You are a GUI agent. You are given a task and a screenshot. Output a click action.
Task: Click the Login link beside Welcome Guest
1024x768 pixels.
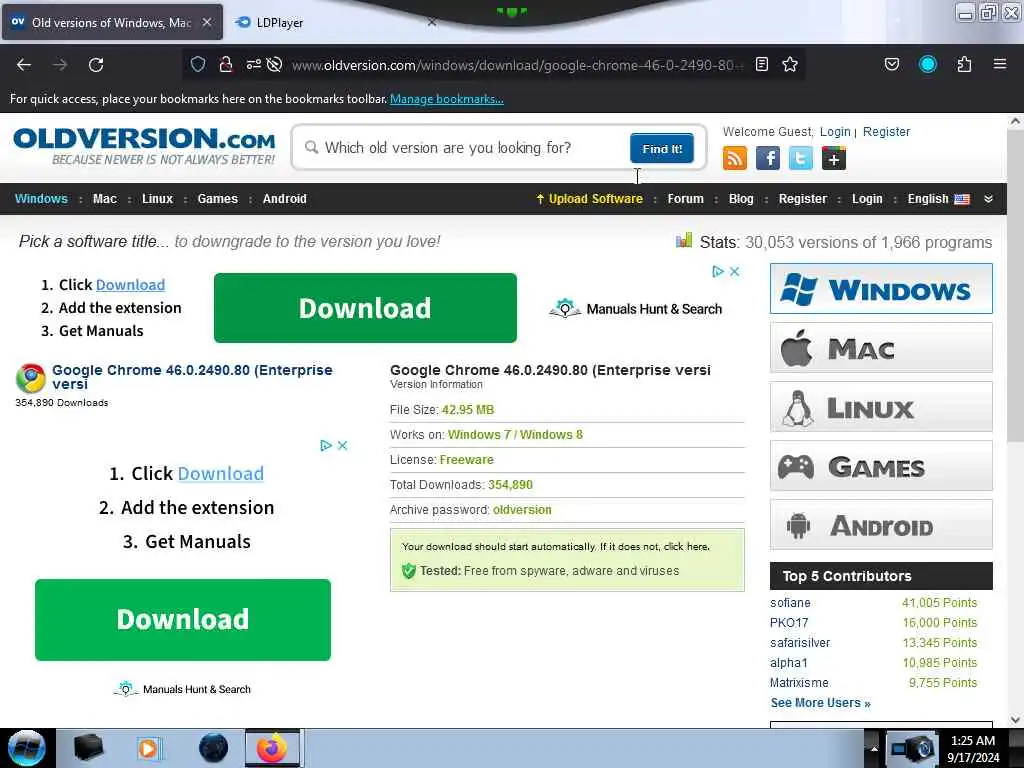835,132
